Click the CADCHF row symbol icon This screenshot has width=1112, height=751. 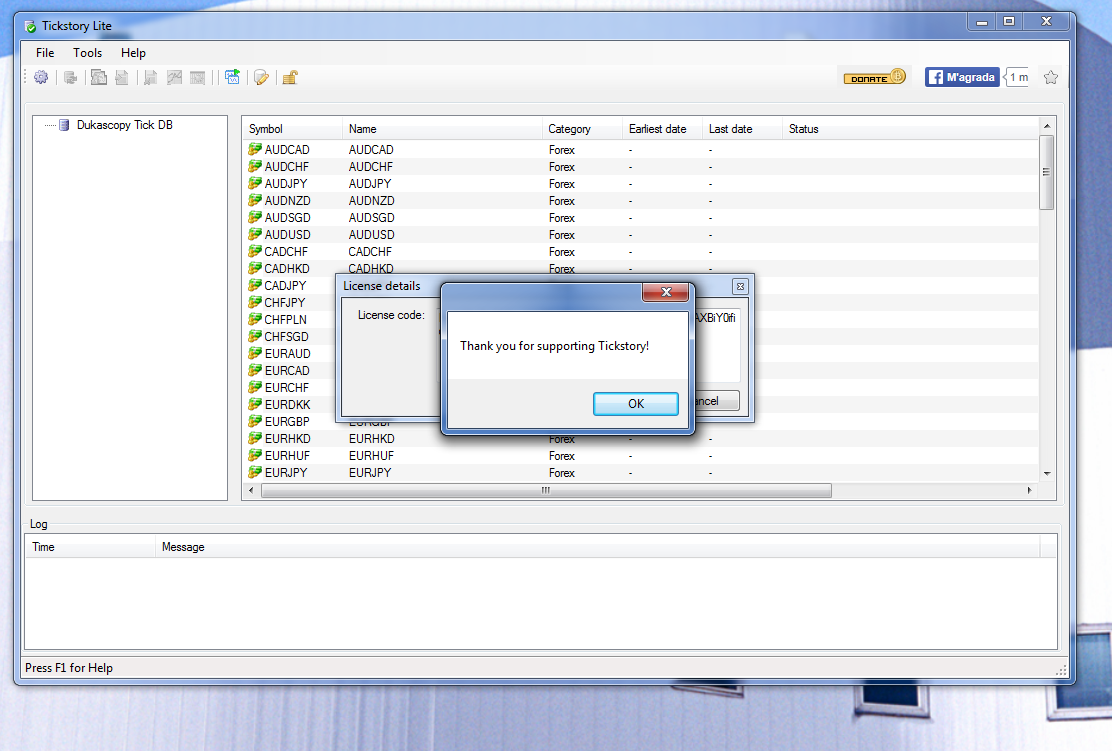[x=255, y=252]
